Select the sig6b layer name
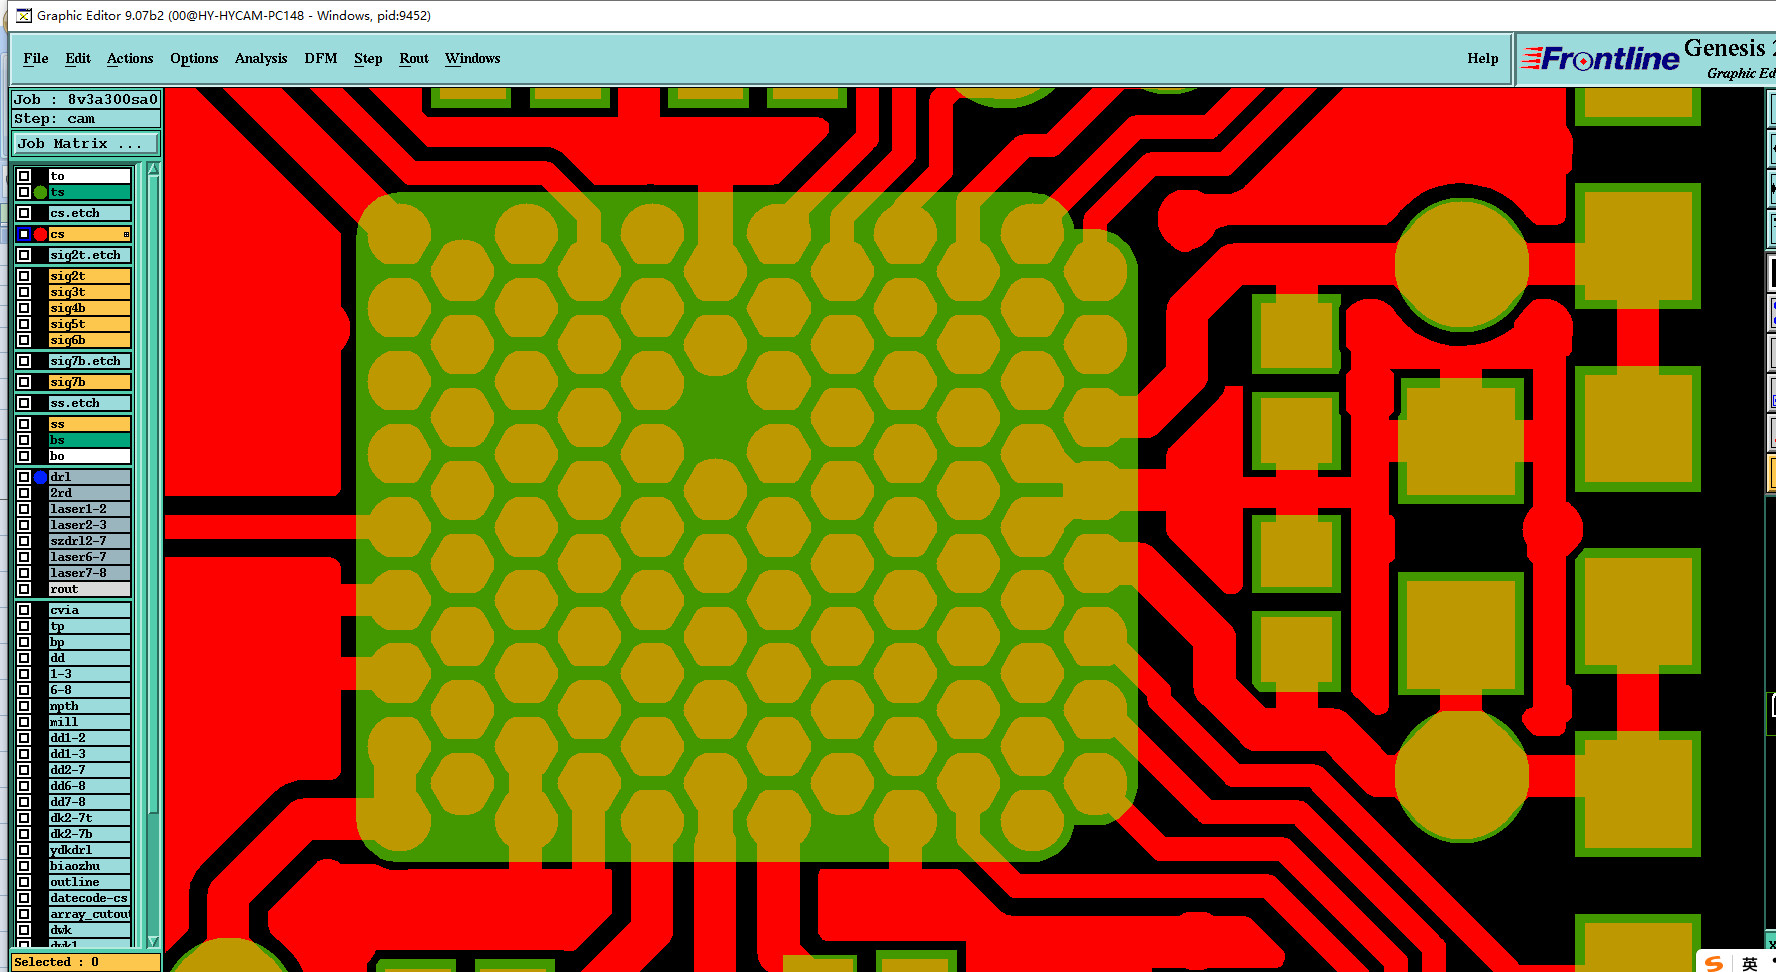This screenshot has width=1776, height=972. (x=90, y=340)
